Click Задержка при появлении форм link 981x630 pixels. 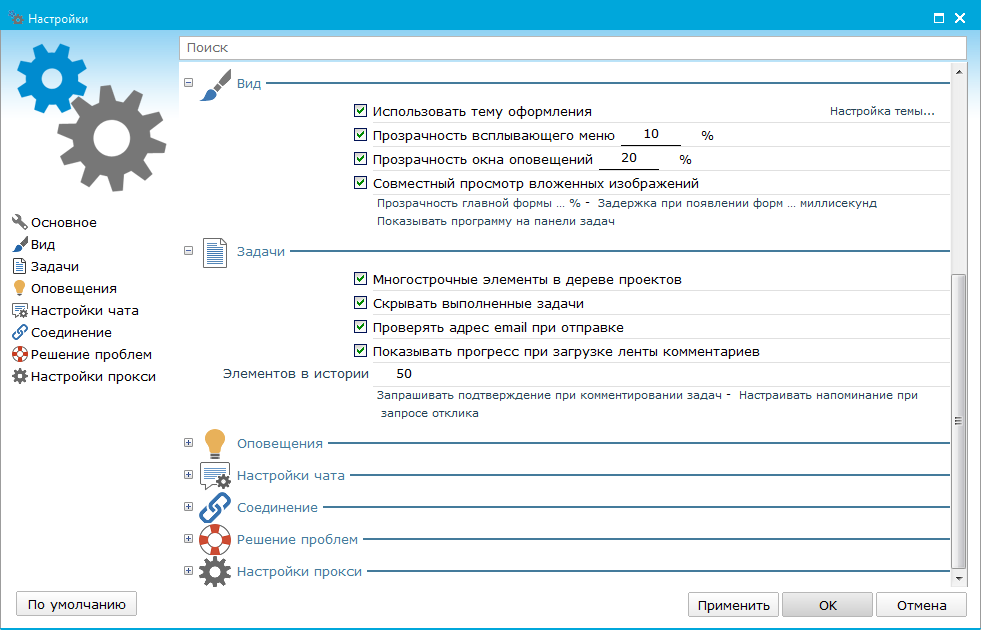pyautogui.click(x=737, y=203)
